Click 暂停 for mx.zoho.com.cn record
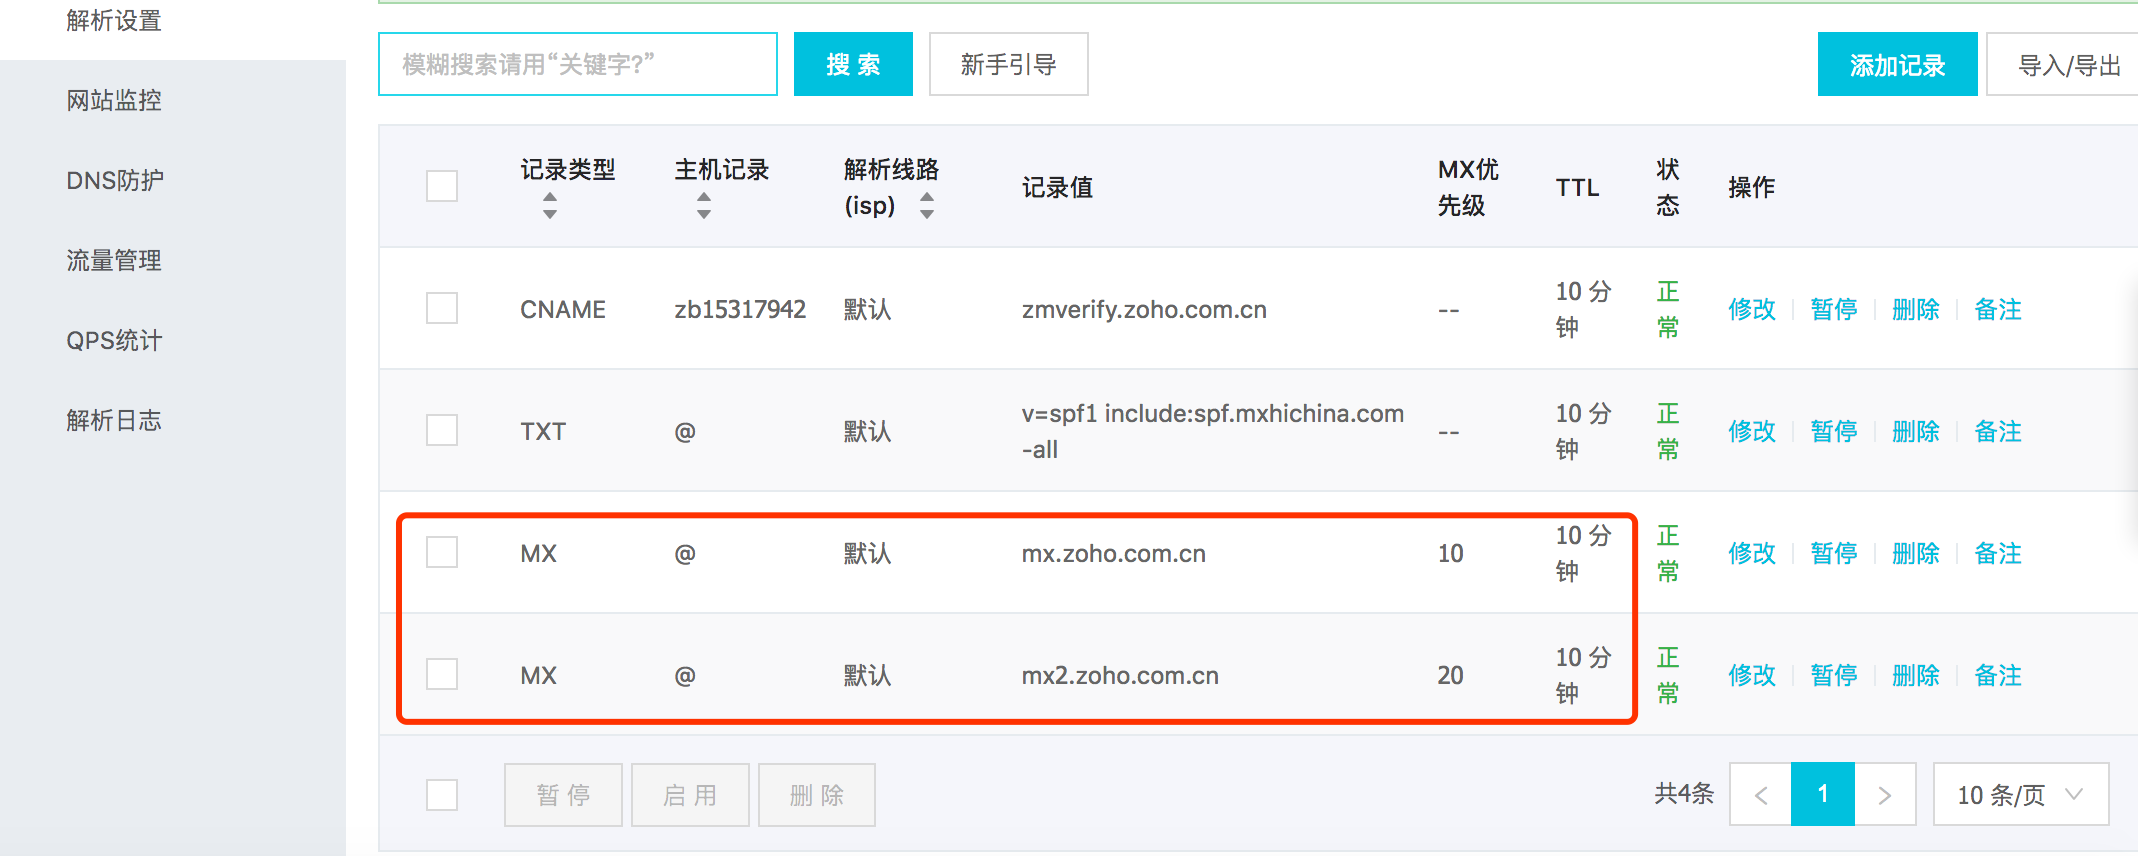The image size is (2138, 856). pos(1834,553)
